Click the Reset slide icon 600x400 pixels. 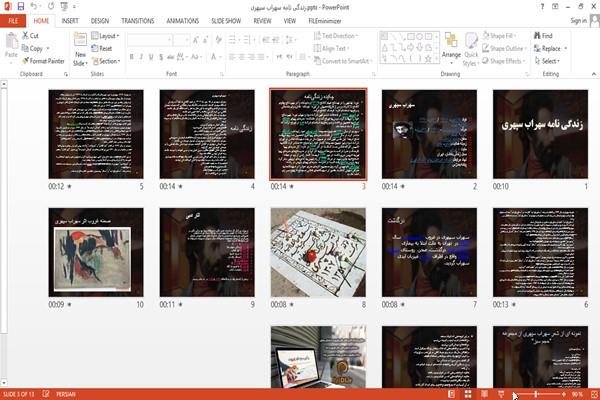[95, 48]
